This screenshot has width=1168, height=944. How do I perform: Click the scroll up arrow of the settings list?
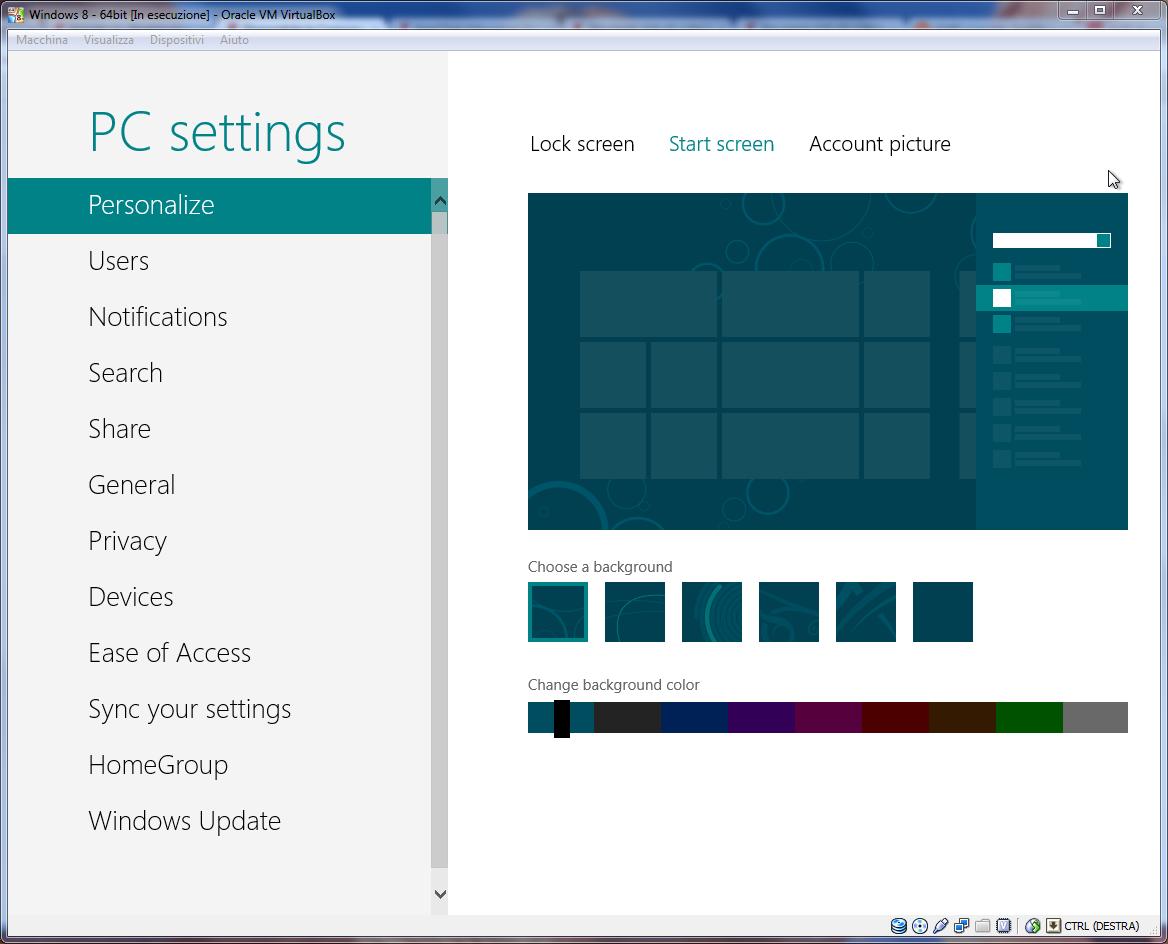(x=439, y=200)
